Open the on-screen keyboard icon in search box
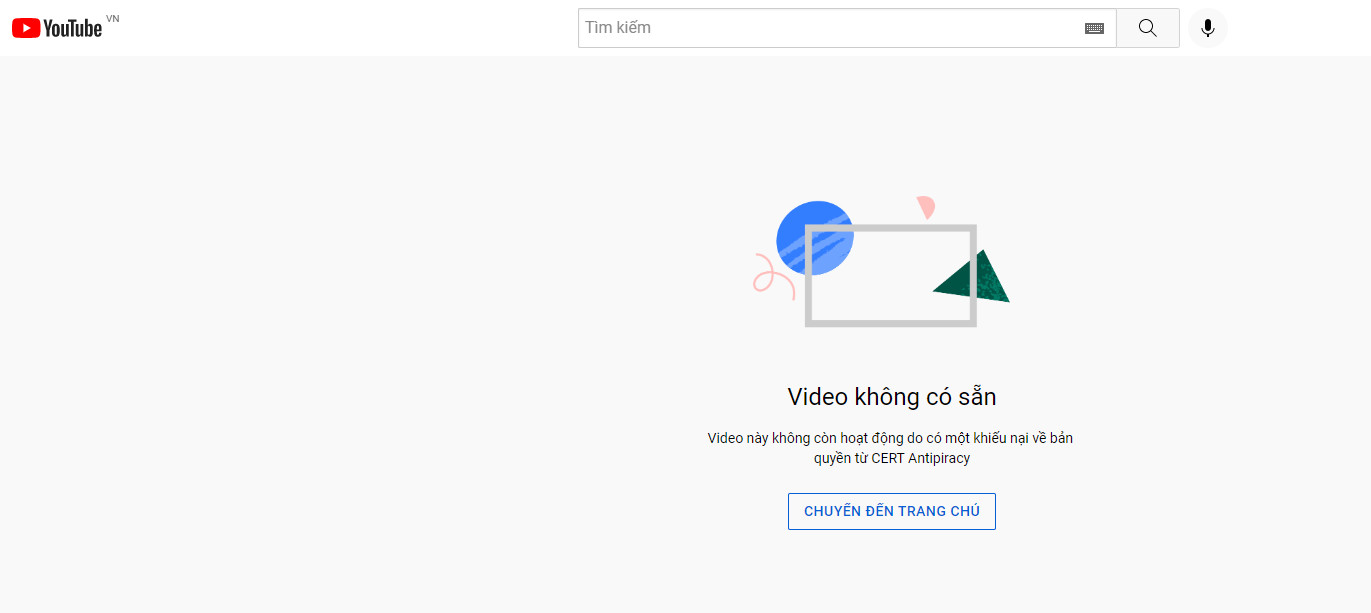Image resolution: width=1371 pixels, height=613 pixels. [1094, 29]
